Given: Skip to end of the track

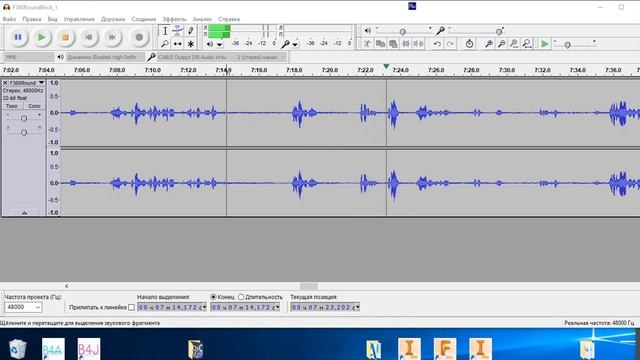Looking at the screenshot, I should click(112, 37).
